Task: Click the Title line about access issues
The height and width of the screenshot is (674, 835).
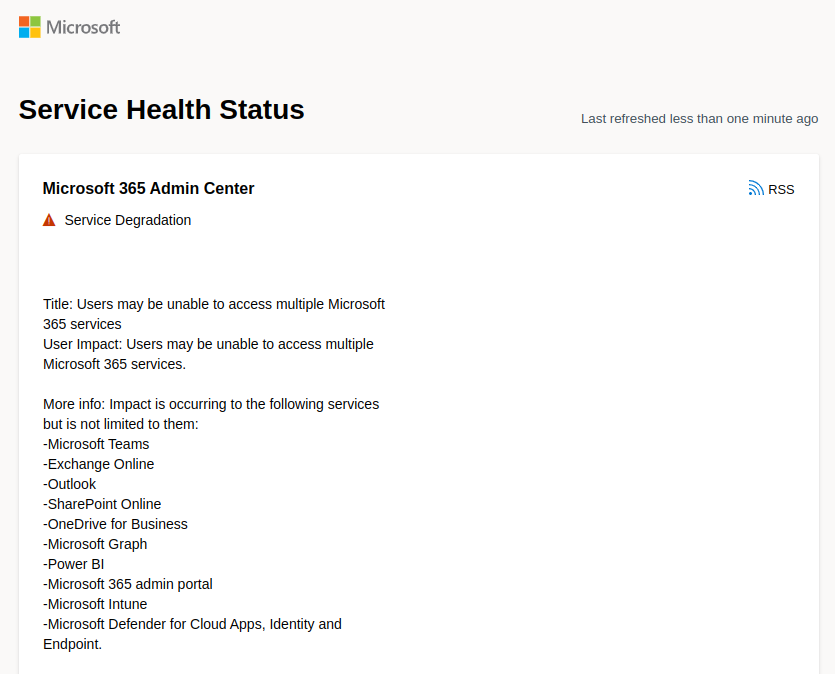Action: [x=214, y=314]
